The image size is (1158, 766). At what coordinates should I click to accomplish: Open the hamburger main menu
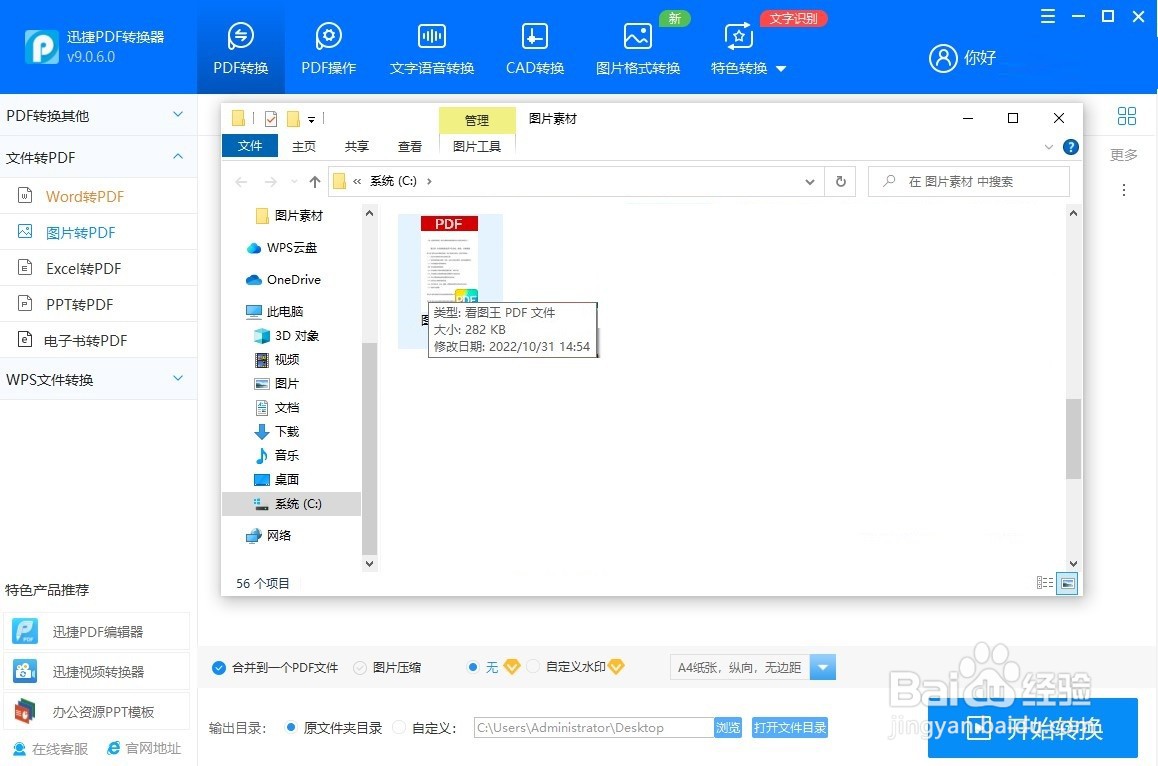(x=1047, y=16)
